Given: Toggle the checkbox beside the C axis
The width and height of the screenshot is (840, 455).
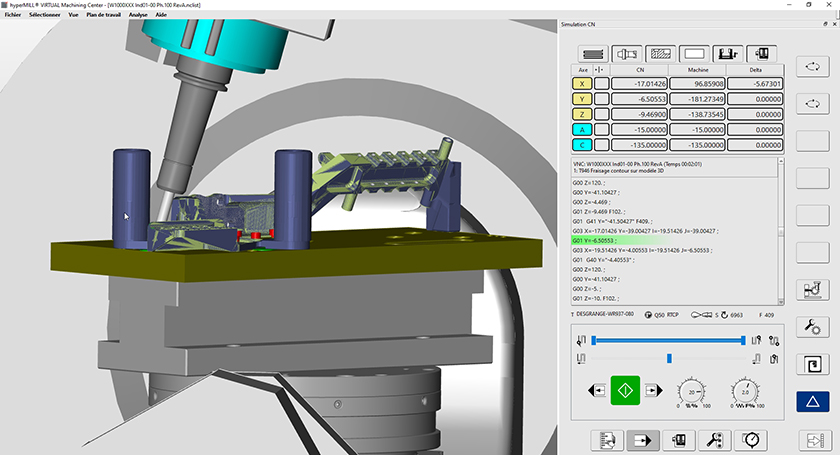Looking at the screenshot, I should pyautogui.click(x=602, y=144).
